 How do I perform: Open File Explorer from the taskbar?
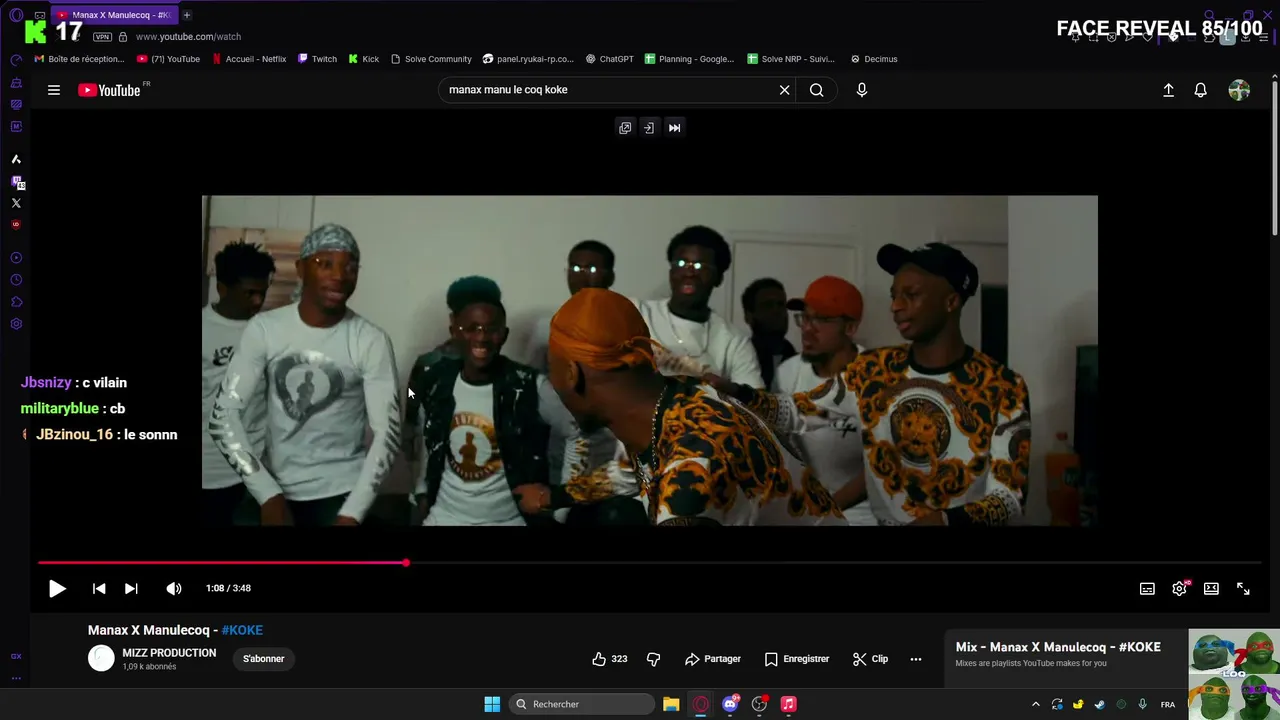671,704
